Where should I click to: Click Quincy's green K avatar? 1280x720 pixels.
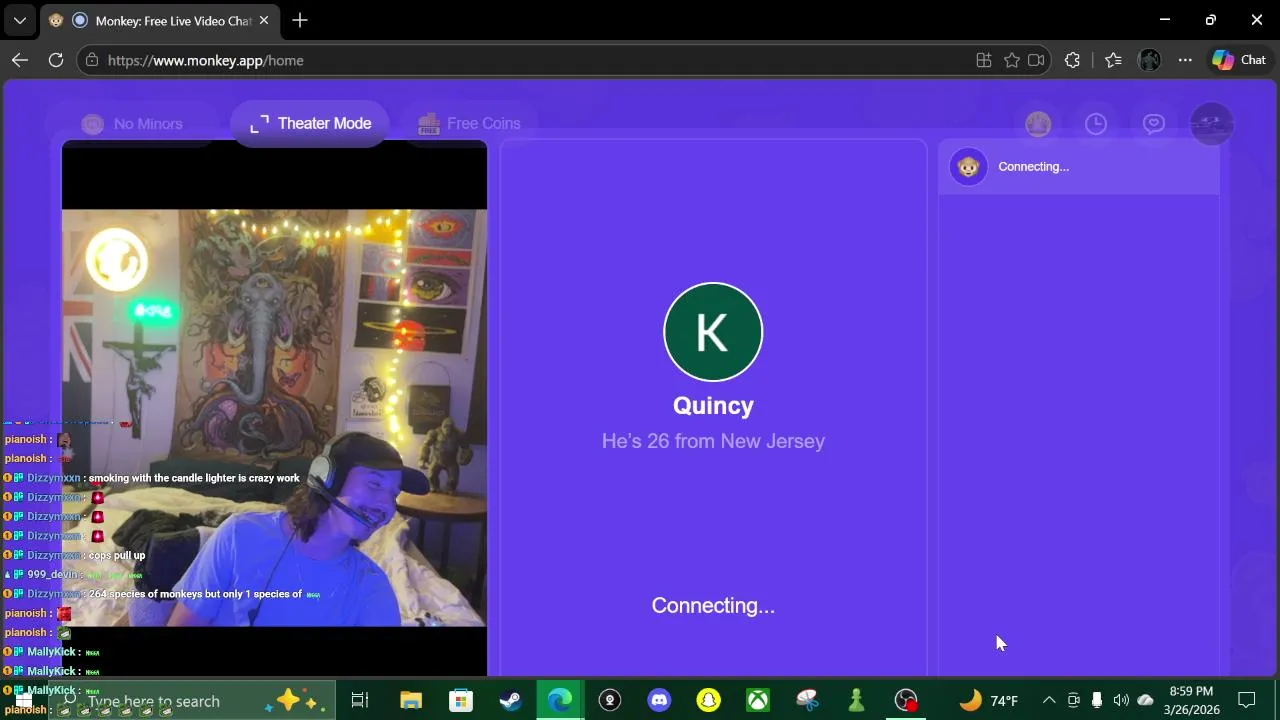pos(713,332)
